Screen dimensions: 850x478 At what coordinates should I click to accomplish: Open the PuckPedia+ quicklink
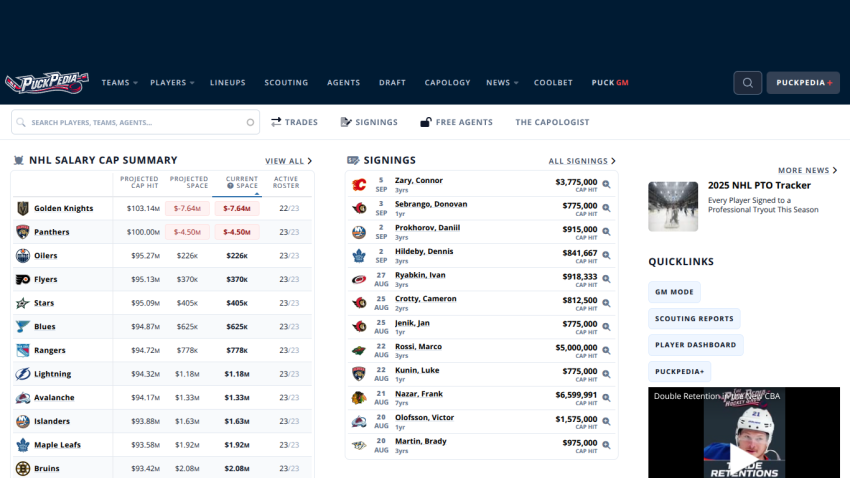(x=679, y=372)
